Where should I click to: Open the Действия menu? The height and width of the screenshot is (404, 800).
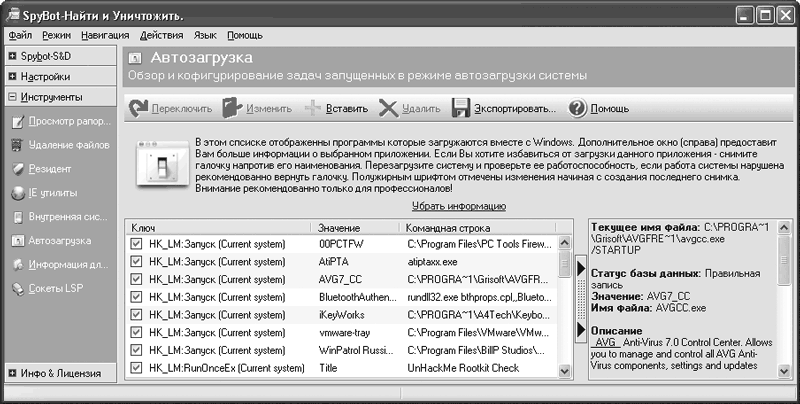[x=162, y=35]
